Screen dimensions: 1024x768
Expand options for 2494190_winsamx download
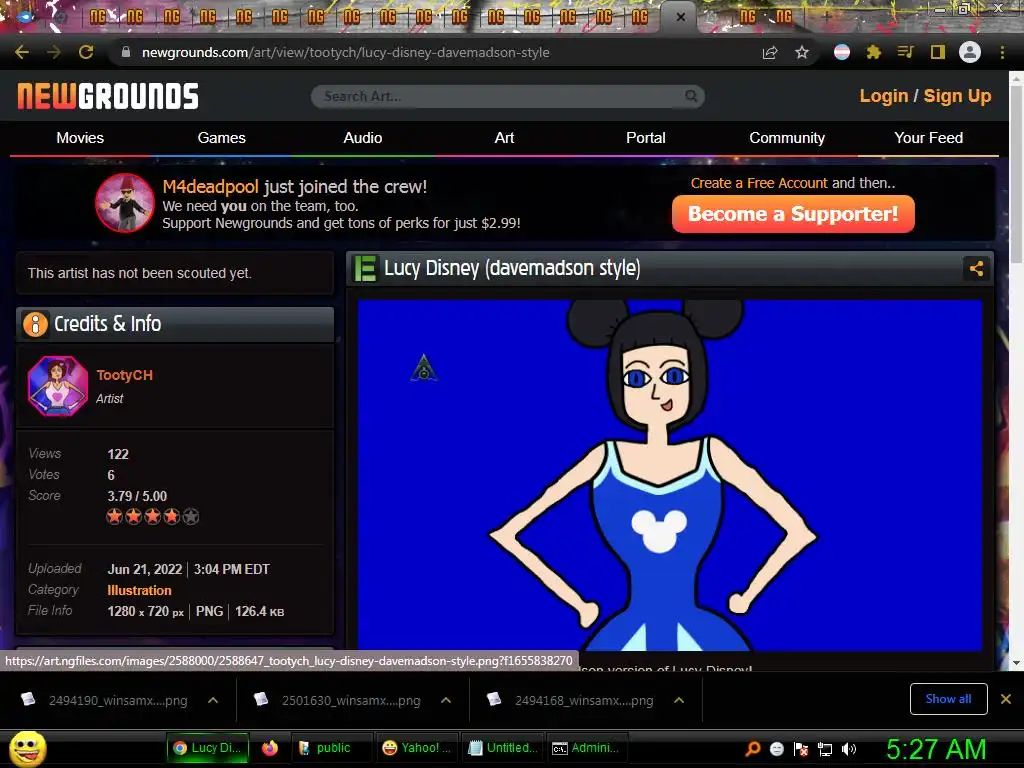click(213, 700)
